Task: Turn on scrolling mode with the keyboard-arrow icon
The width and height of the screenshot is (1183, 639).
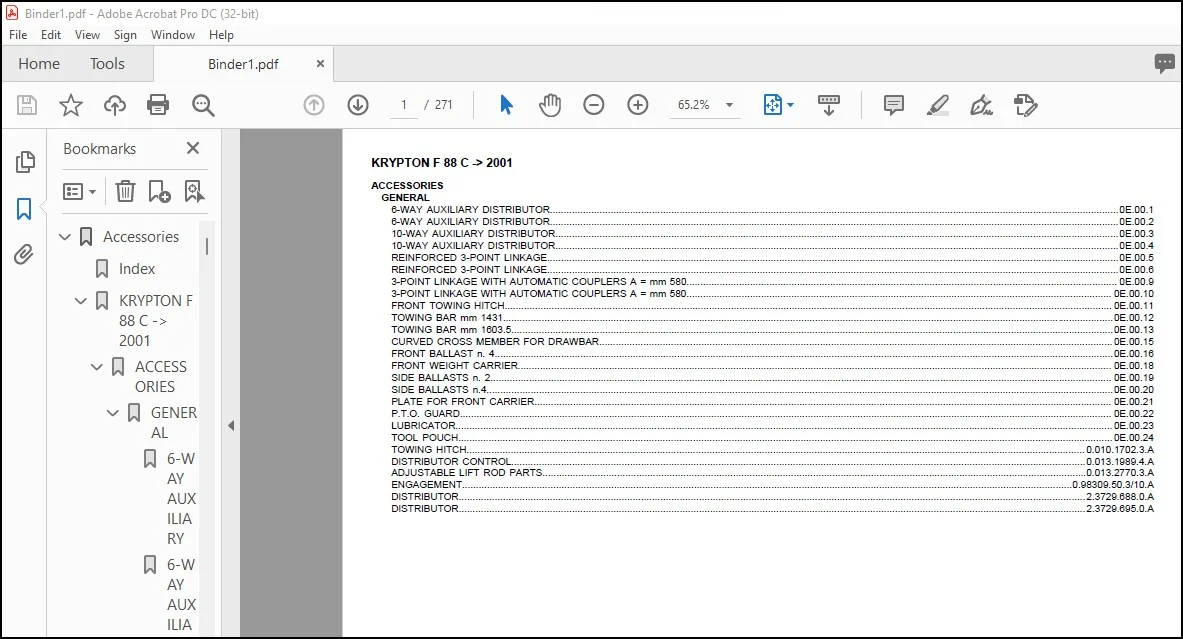Action: click(x=828, y=105)
